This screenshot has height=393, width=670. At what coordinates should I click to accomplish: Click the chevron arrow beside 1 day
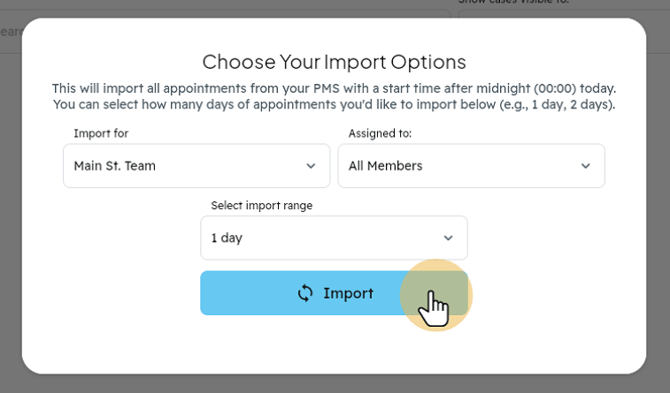448,238
